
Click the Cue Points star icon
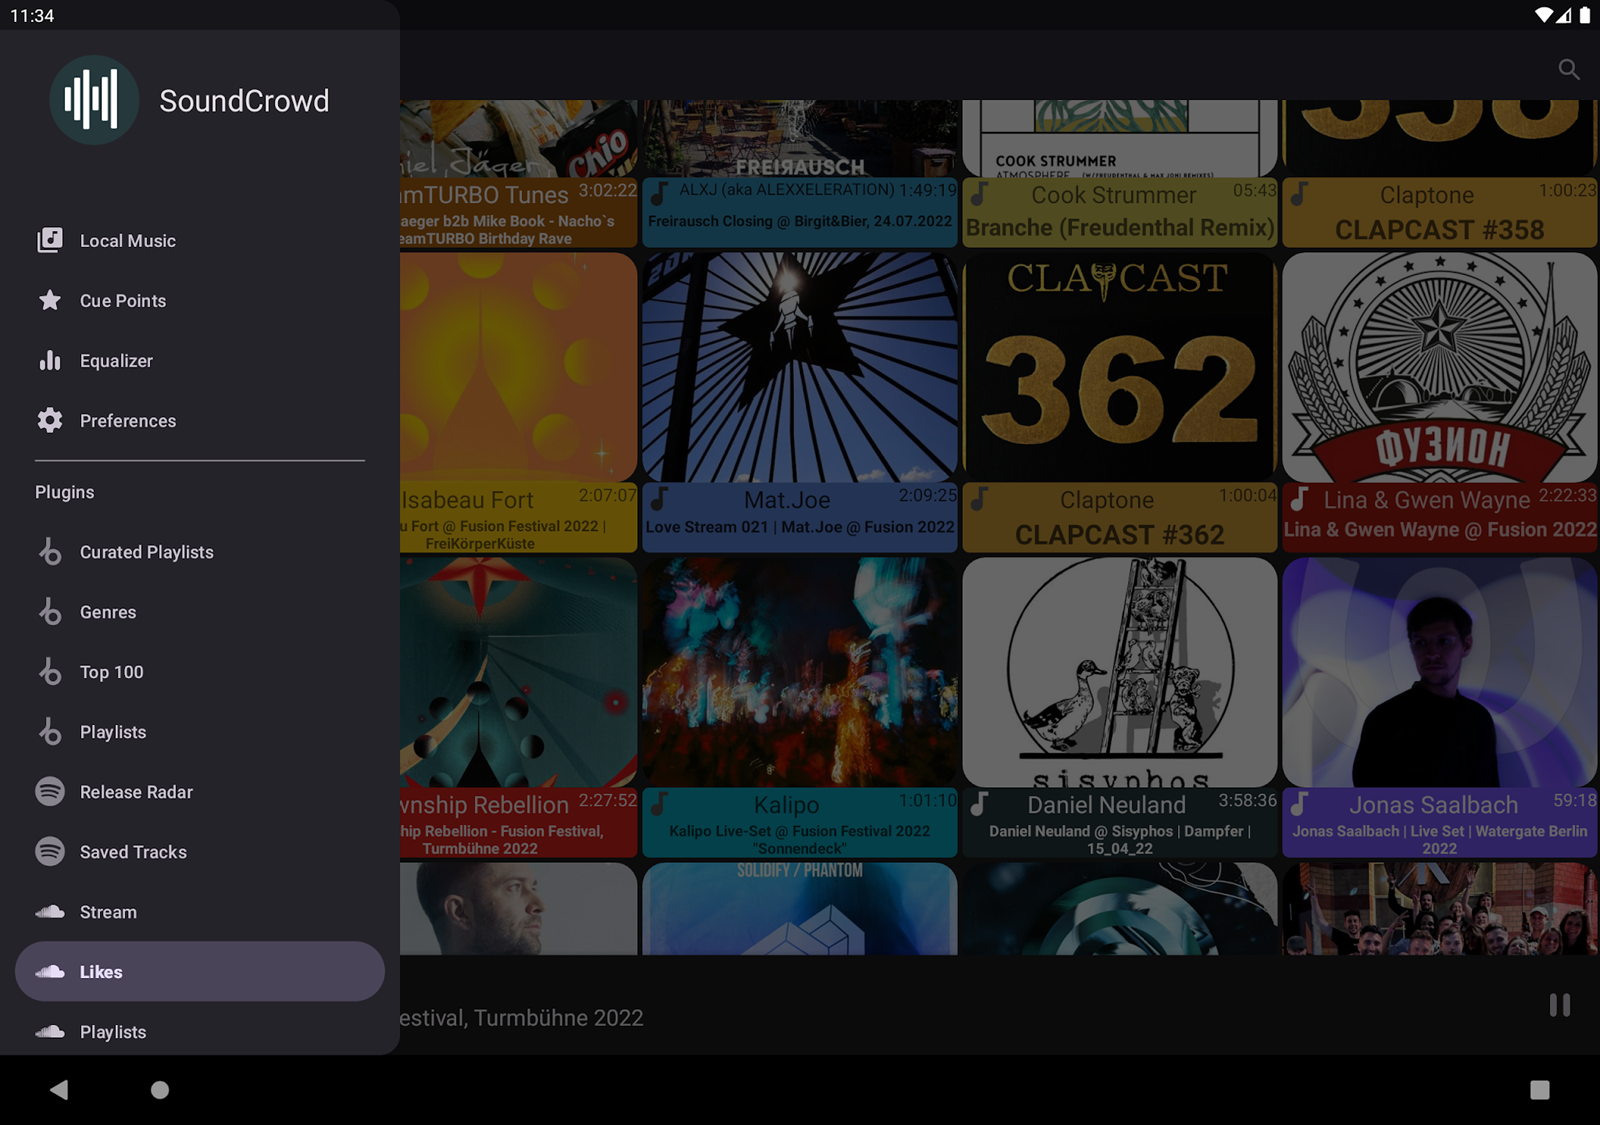tap(50, 300)
